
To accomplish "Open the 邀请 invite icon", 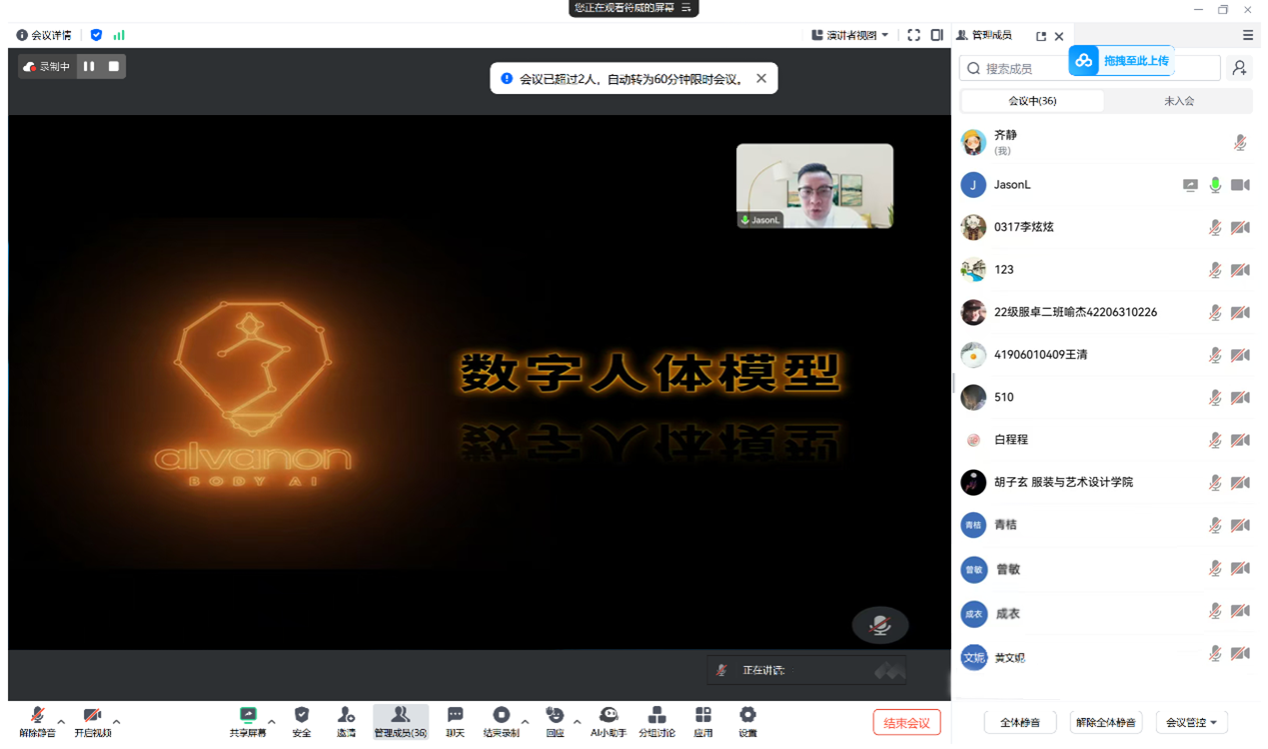I will pos(346,720).
